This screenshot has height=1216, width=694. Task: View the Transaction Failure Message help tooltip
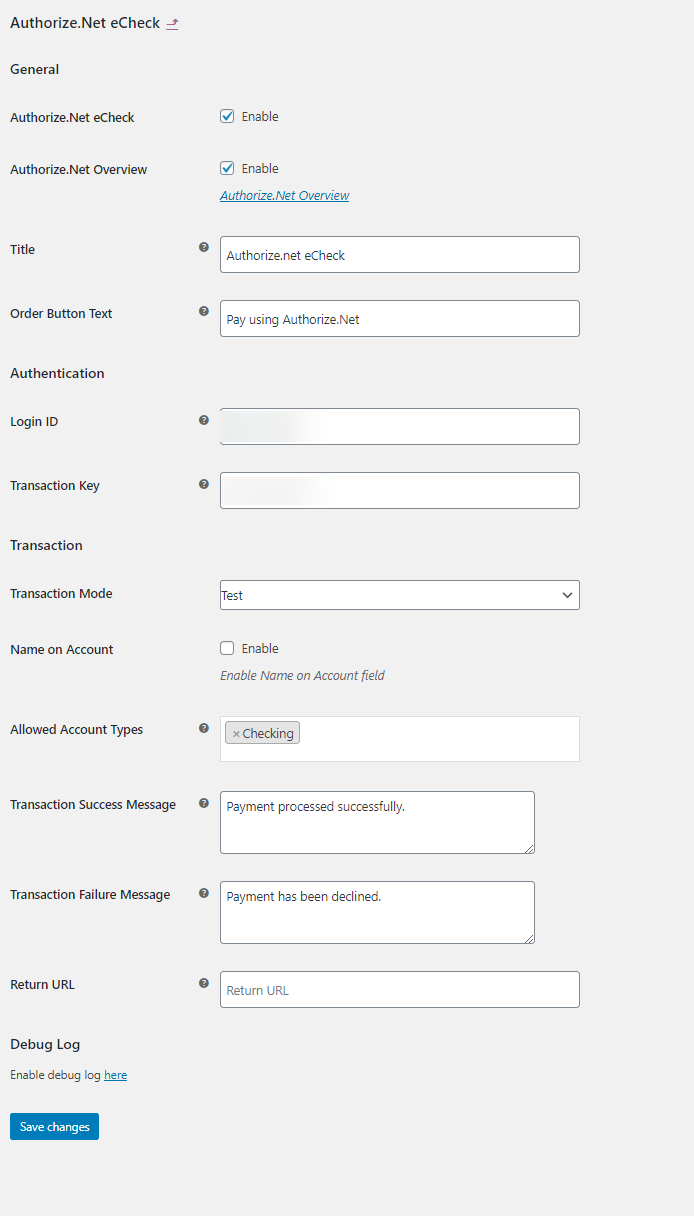[203, 893]
